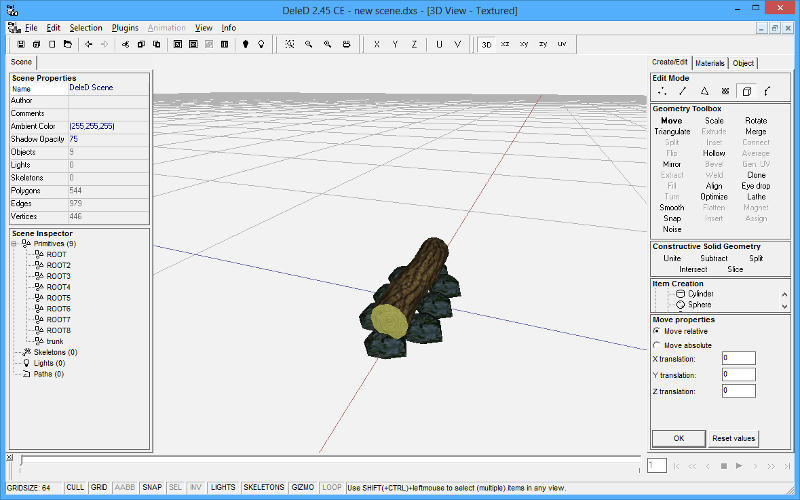Image resolution: width=800 pixels, height=500 pixels.
Task: Open the Info menu
Action: pyautogui.click(x=229, y=28)
